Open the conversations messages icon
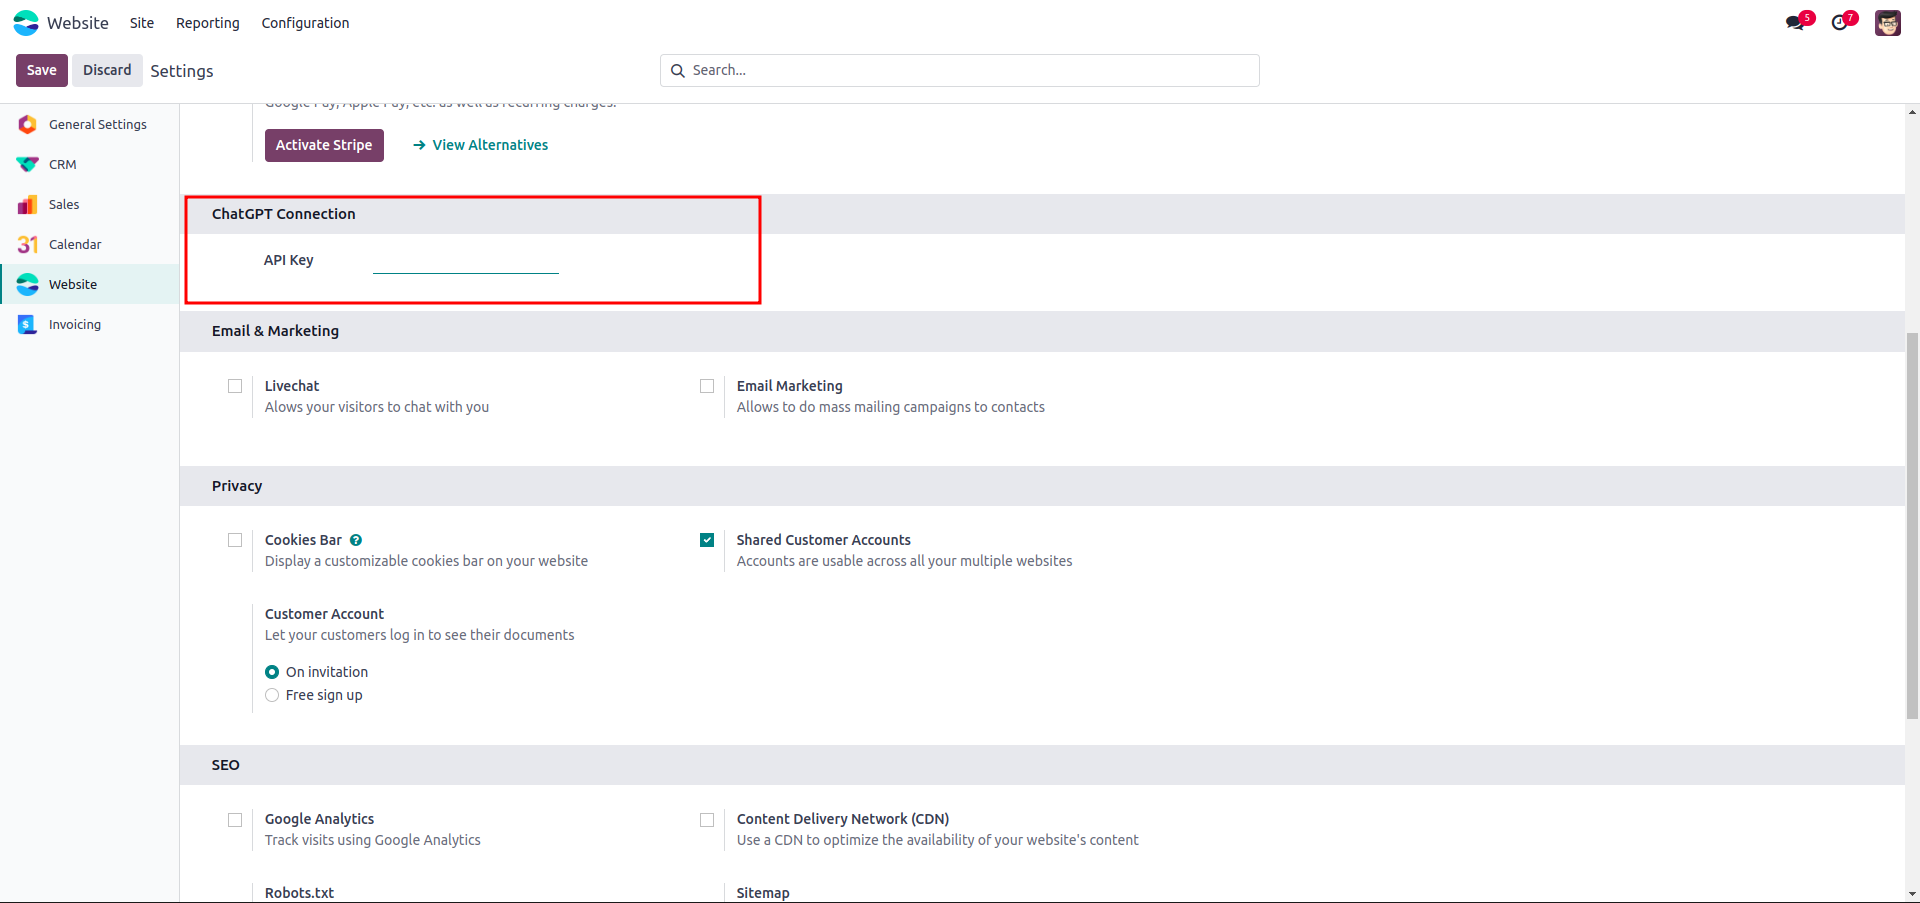 1796,23
